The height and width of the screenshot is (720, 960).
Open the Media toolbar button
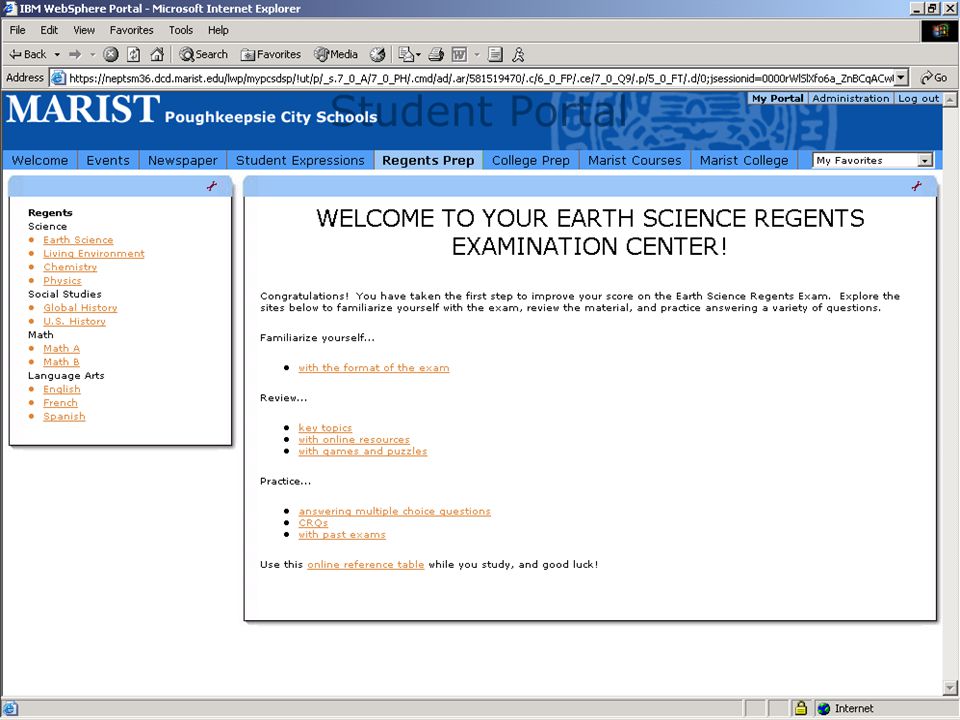pyautogui.click(x=336, y=54)
